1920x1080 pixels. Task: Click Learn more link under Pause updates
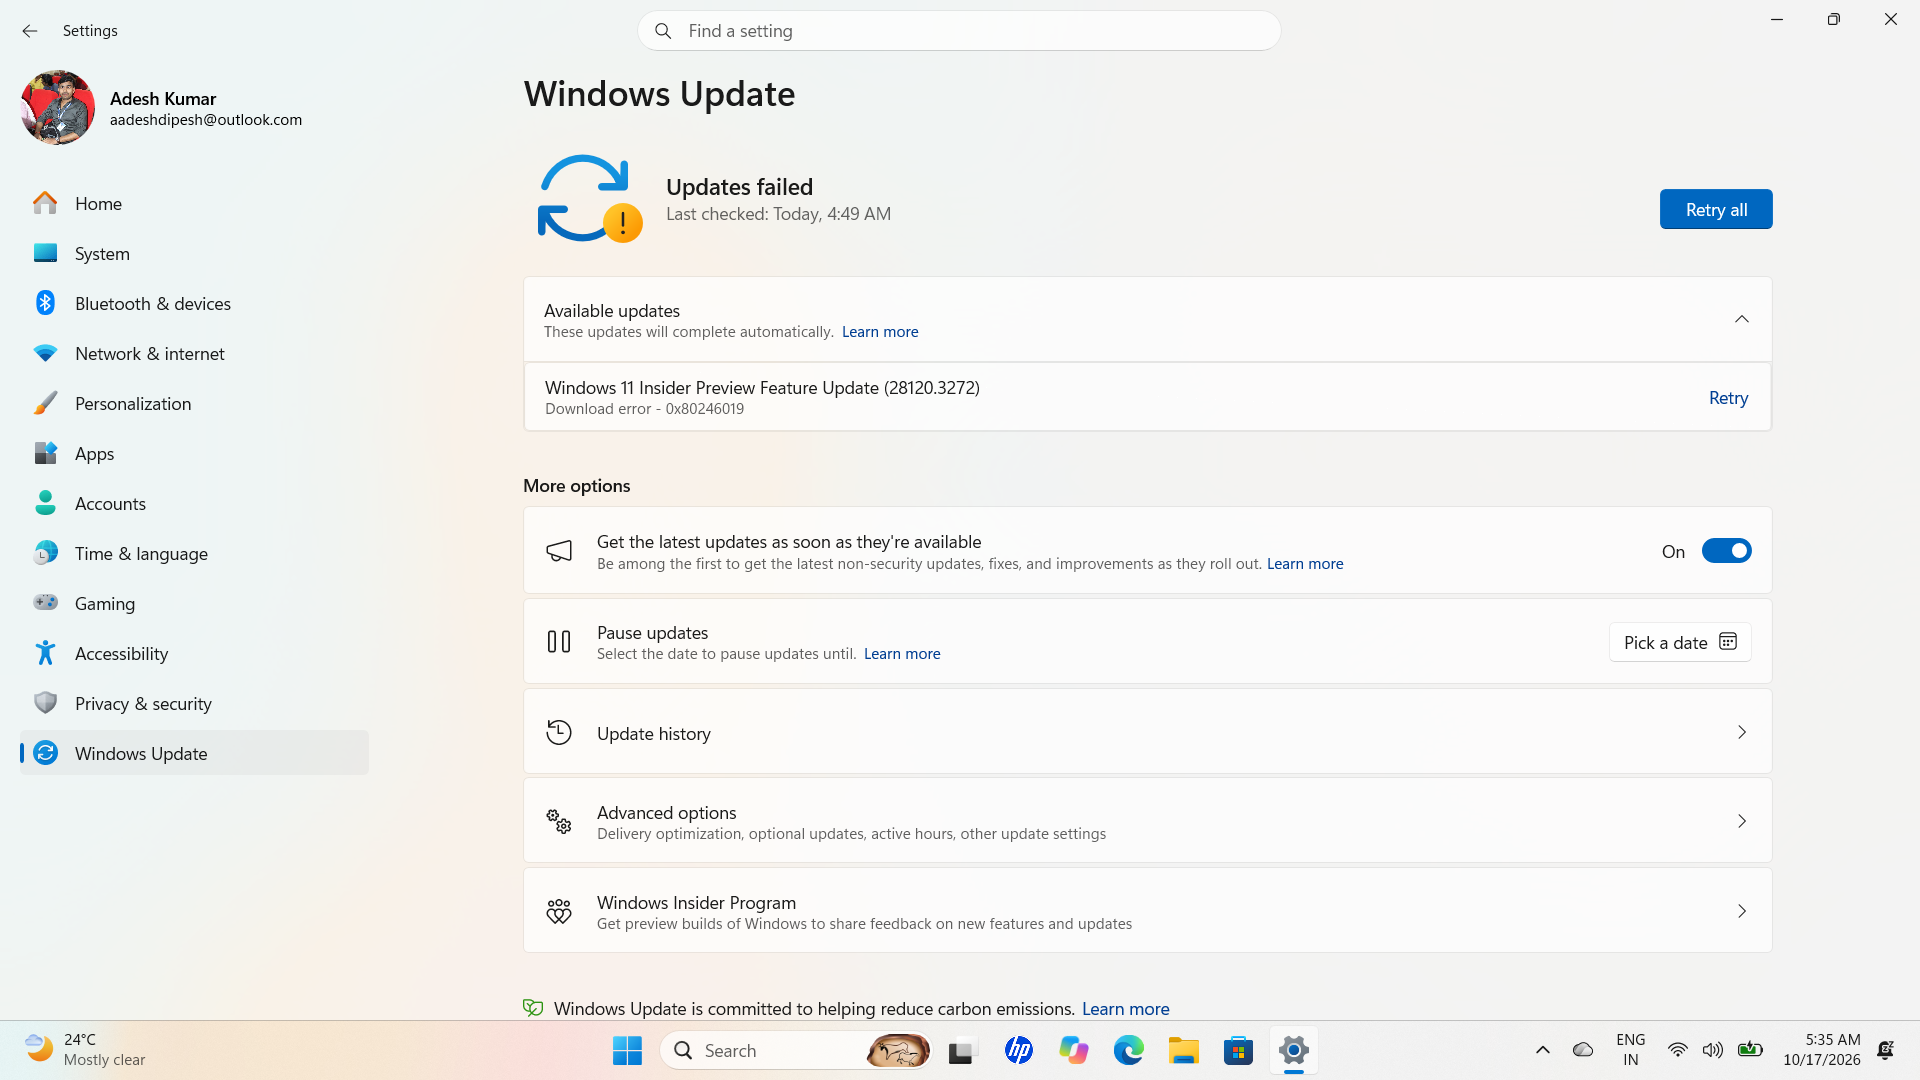(902, 654)
